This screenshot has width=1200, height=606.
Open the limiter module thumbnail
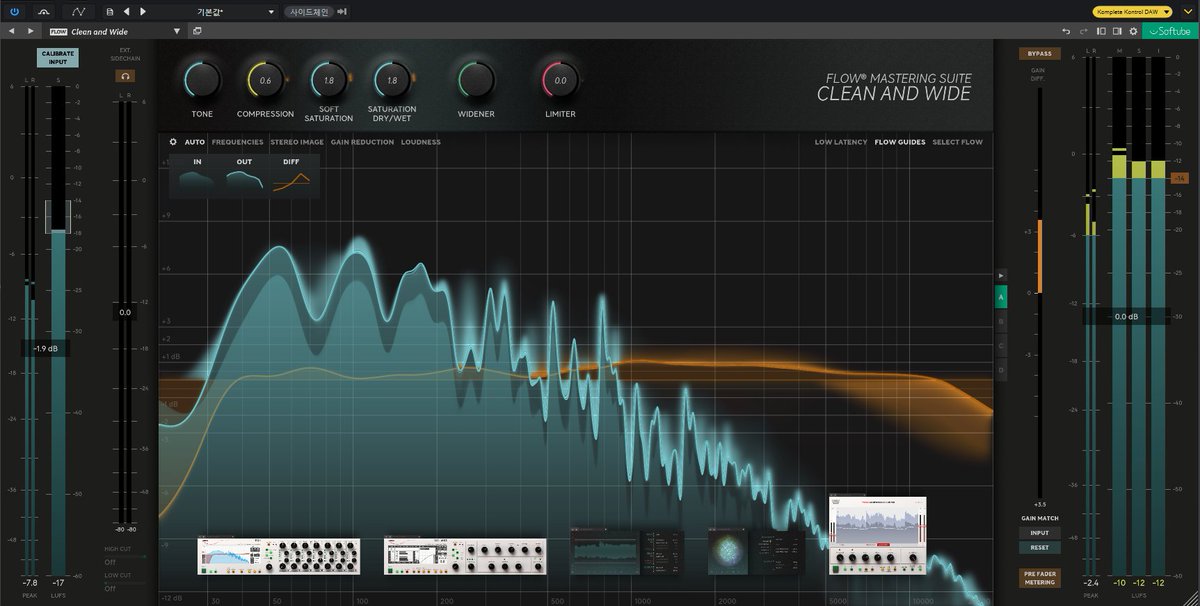point(877,535)
